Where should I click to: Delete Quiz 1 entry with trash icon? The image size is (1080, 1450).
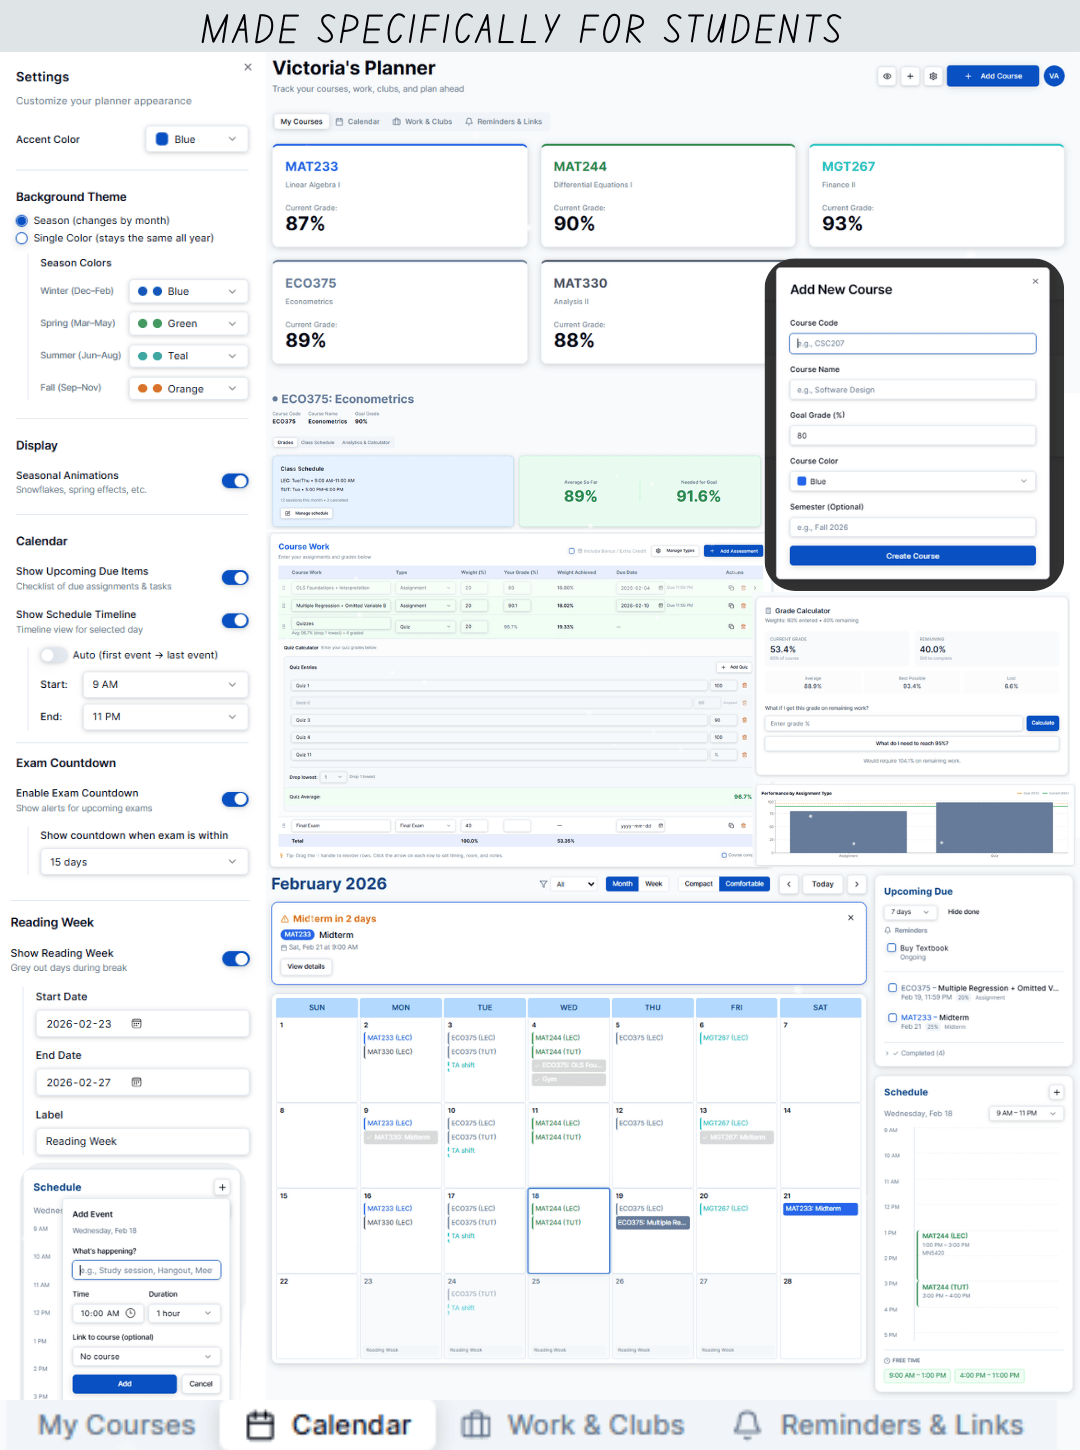point(744,686)
